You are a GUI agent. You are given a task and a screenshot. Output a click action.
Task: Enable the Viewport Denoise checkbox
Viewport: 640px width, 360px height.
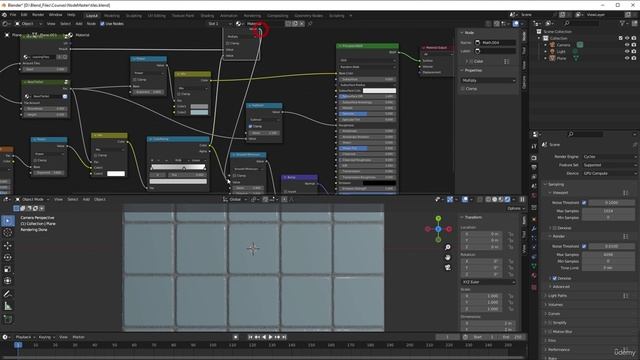554,228
